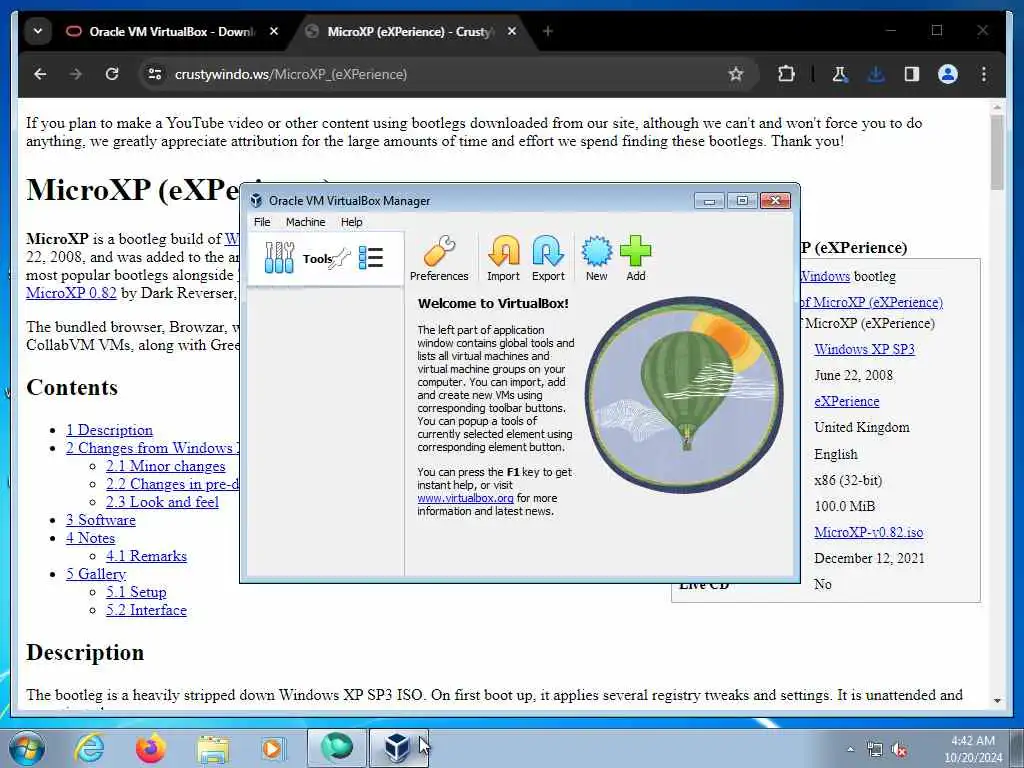Viewport: 1024px width, 768px height.
Task: Open the Tools list menu icon
Action: pos(371,258)
